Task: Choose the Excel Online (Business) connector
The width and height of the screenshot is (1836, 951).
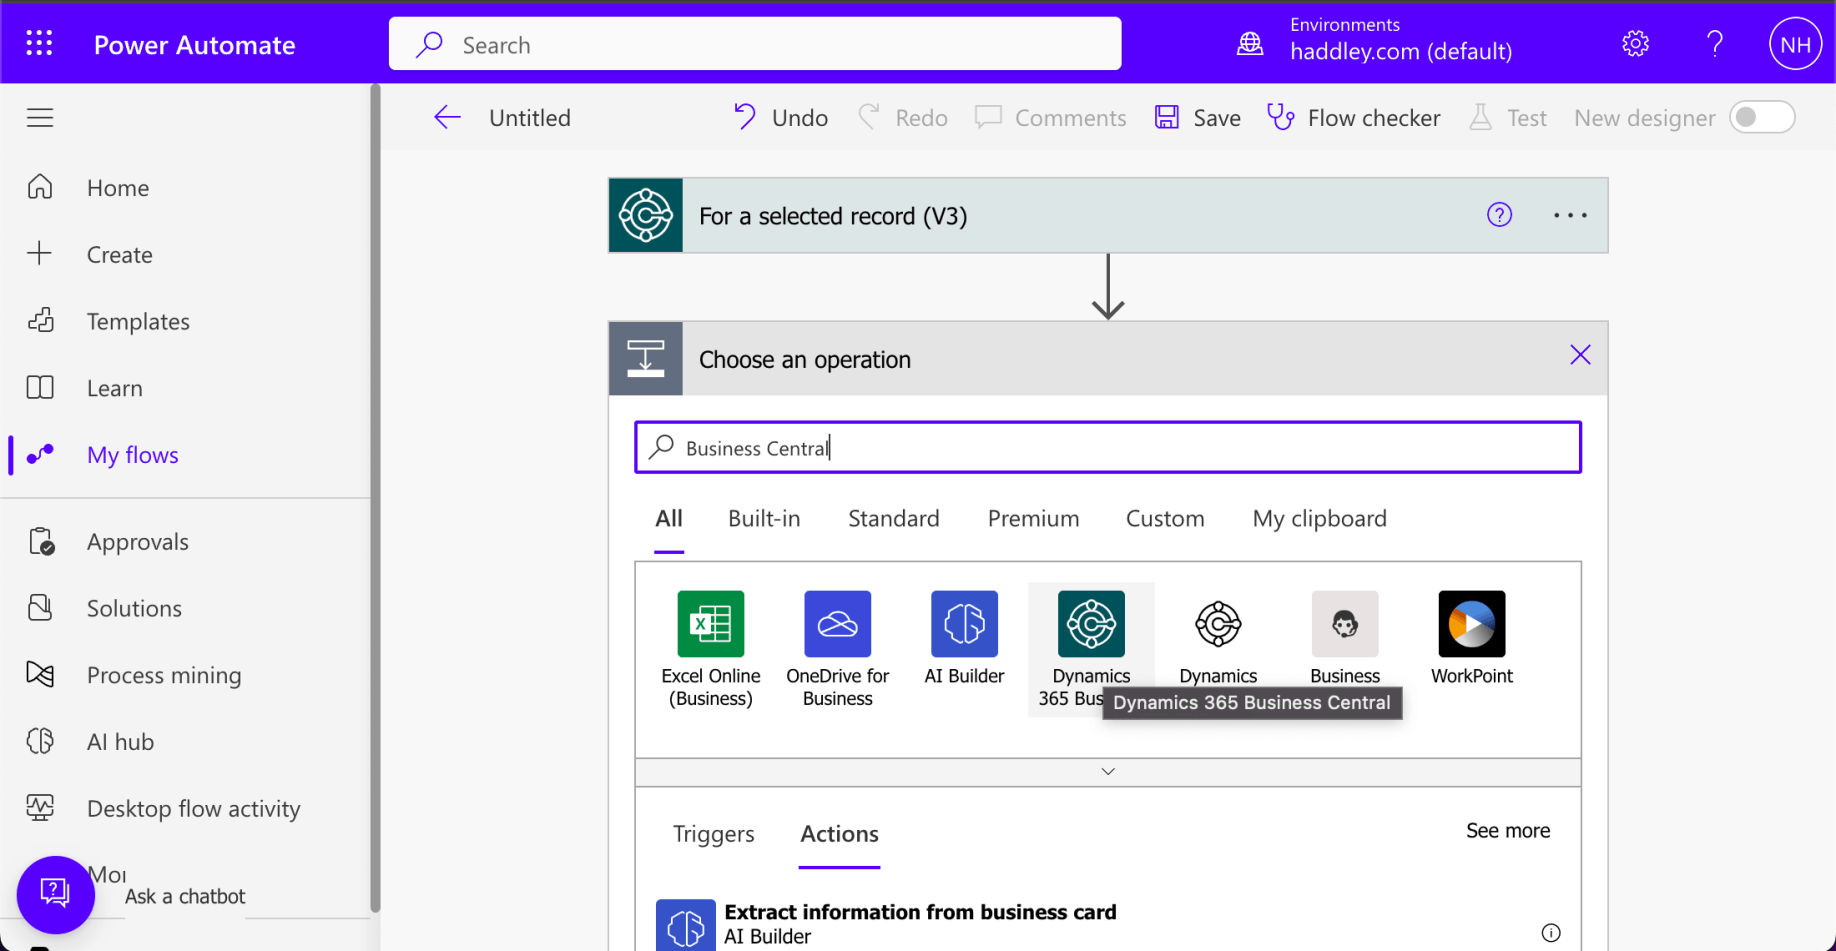Action: coord(710,624)
